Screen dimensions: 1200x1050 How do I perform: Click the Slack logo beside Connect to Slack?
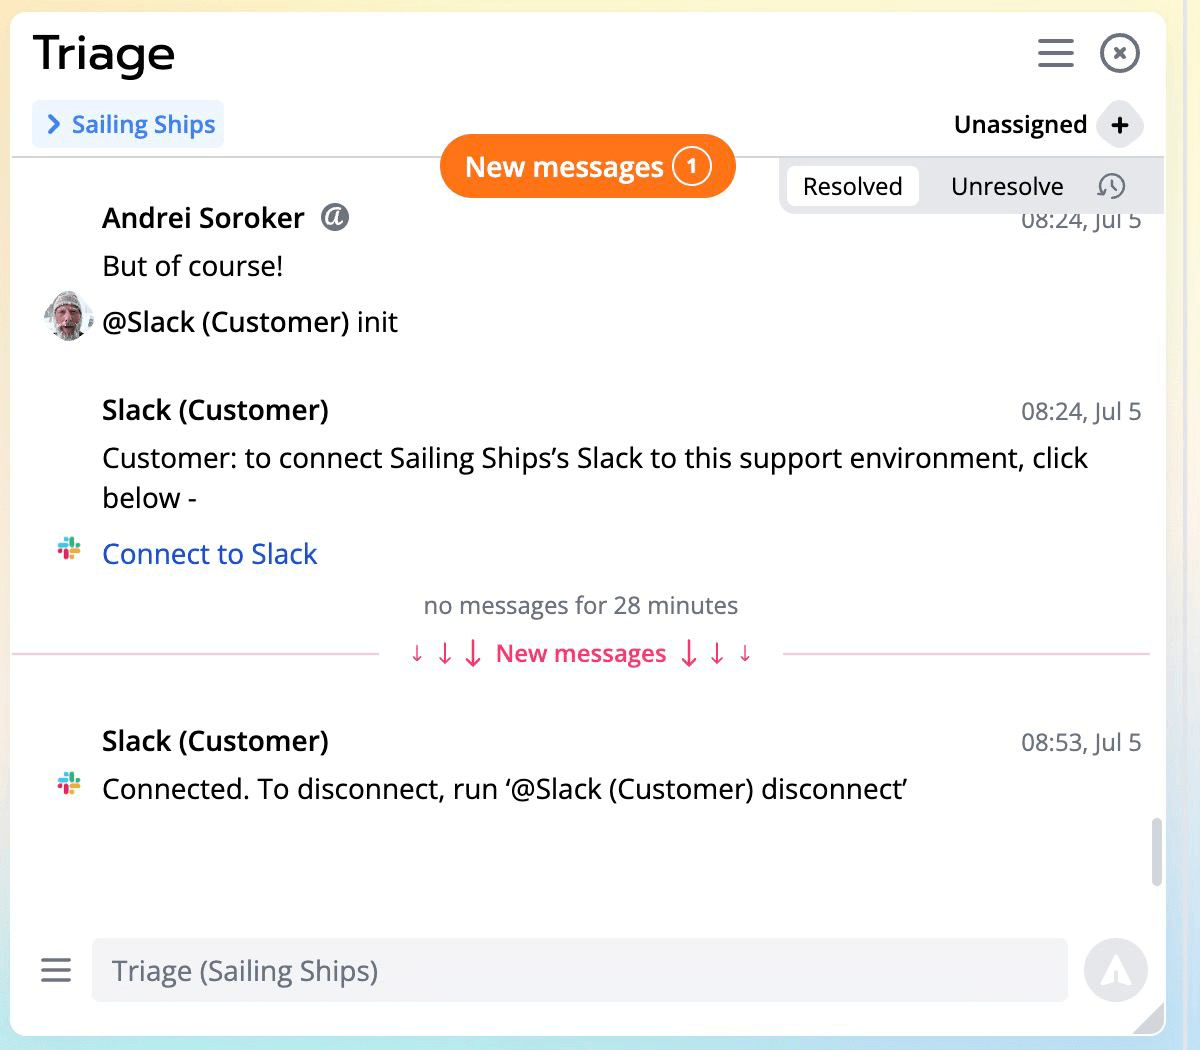[69, 548]
